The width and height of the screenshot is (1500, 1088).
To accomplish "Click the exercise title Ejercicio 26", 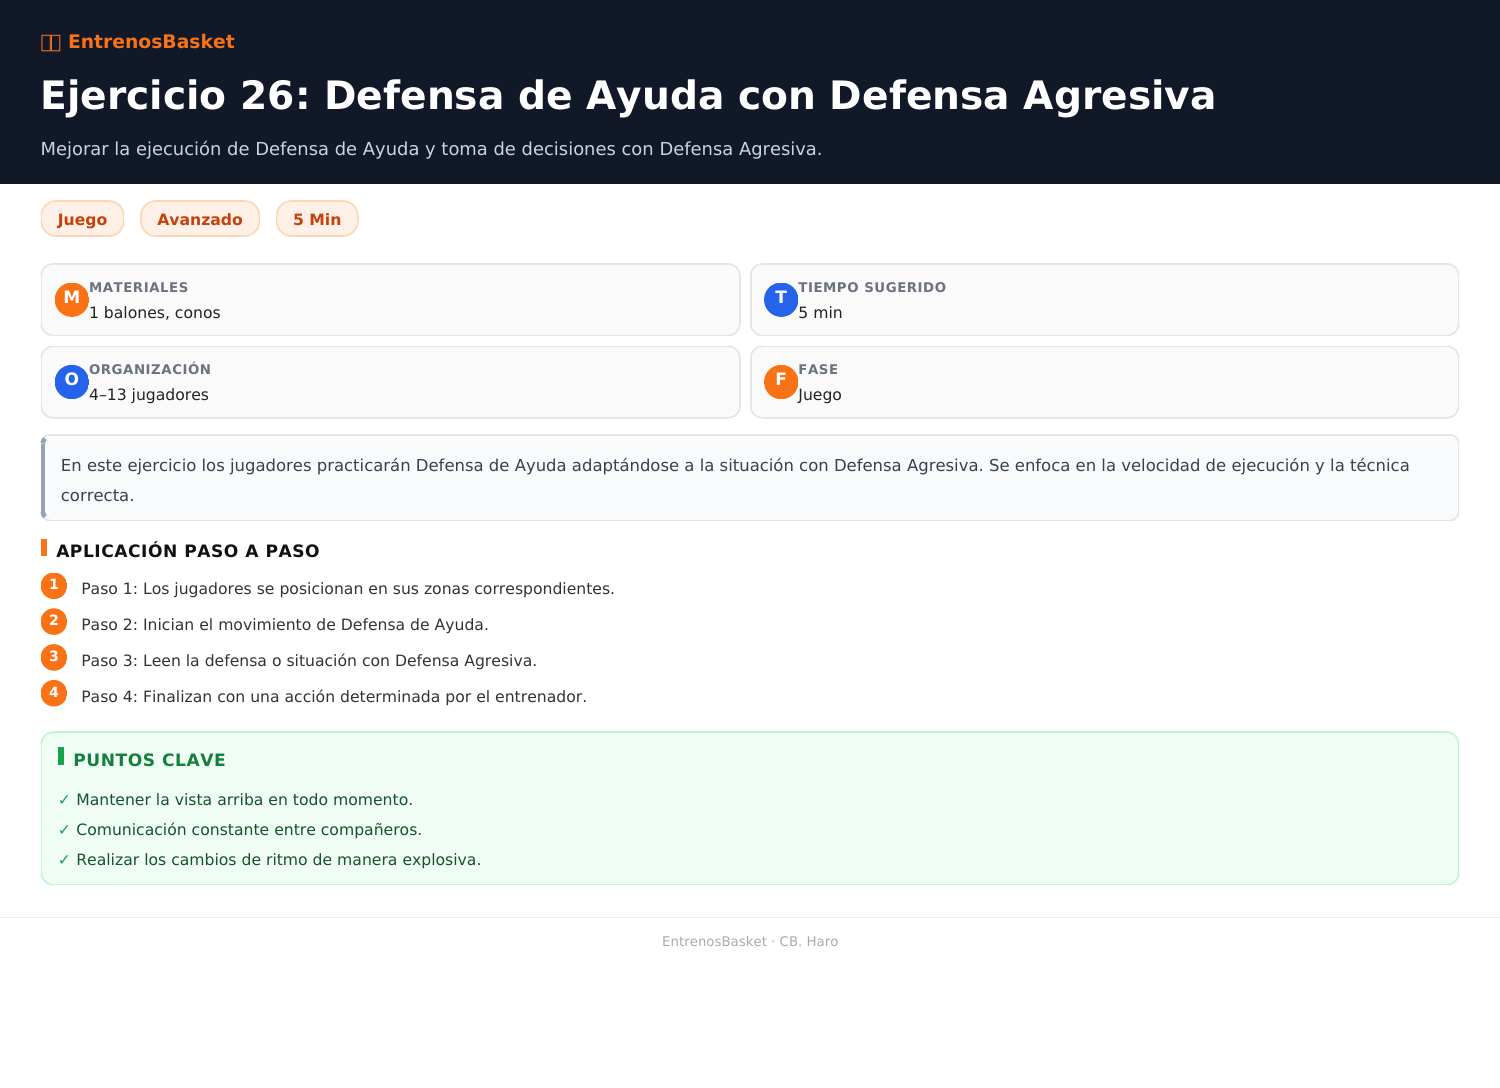I will (628, 96).
